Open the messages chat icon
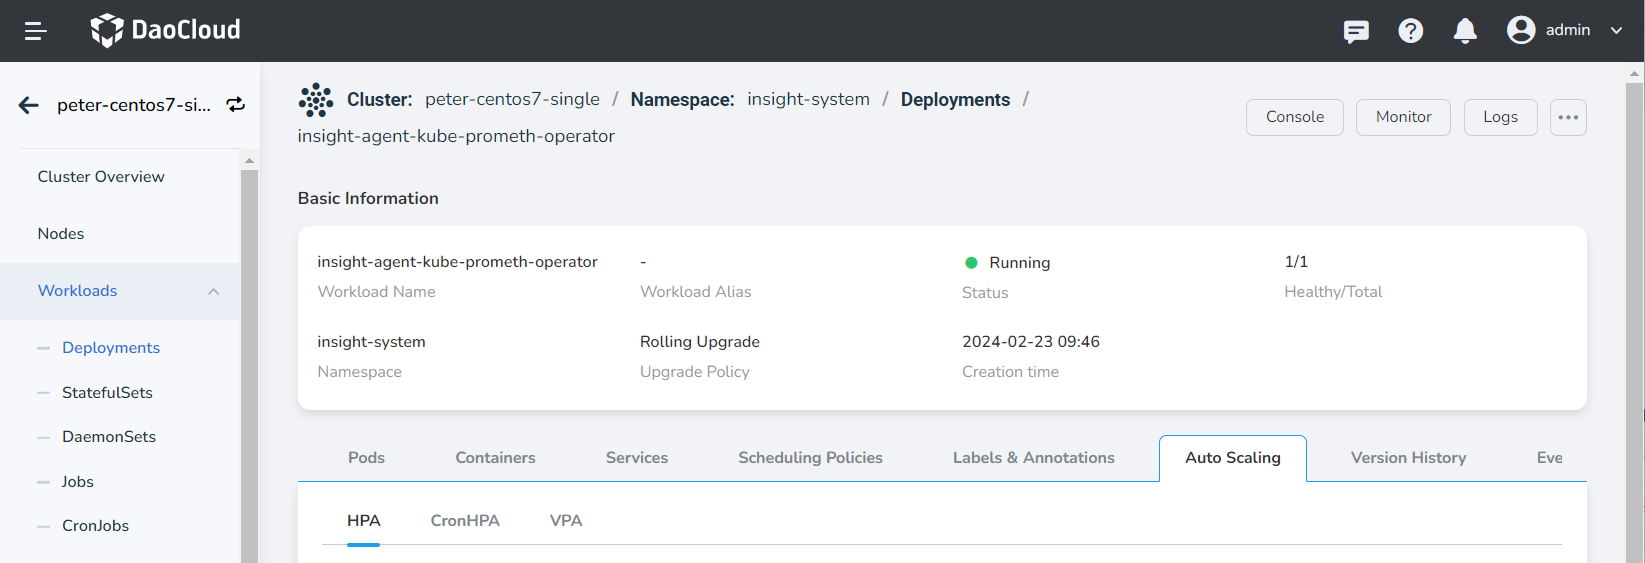This screenshot has height=563, width=1645. click(x=1356, y=31)
